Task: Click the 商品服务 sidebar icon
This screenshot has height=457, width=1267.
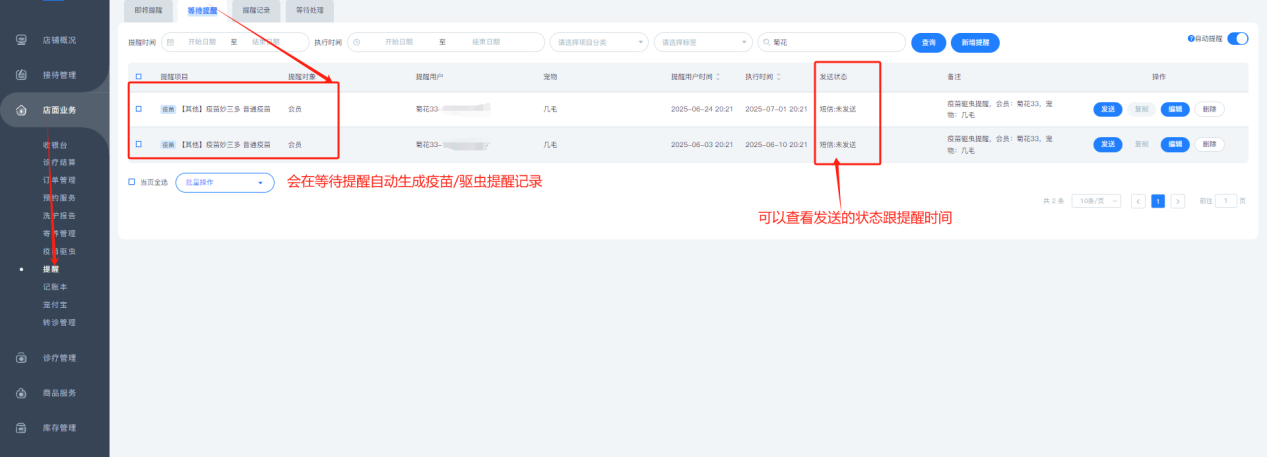Action: [21, 393]
